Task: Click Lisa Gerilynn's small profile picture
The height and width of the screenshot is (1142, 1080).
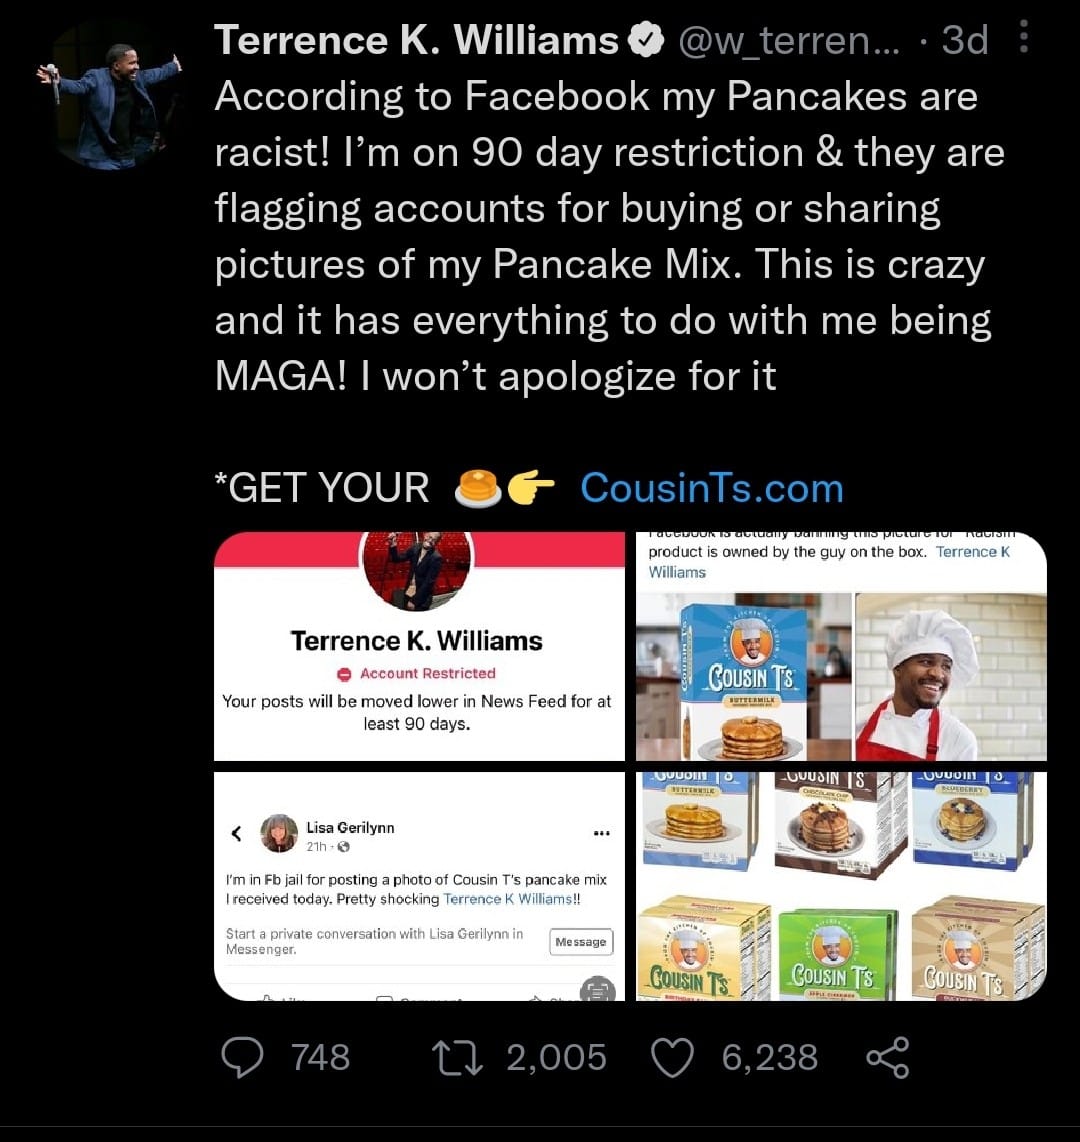Action: pyautogui.click(x=279, y=833)
